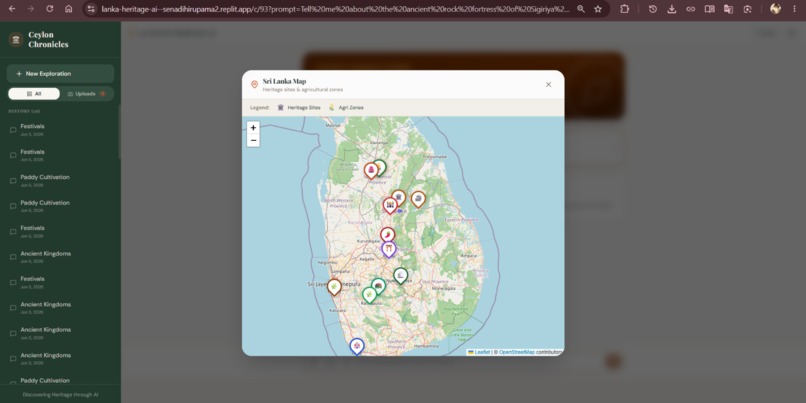Viewport: 806px width, 403px height.
Task: Click the Ceylon Chronicles title text
Action: coord(48,40)
